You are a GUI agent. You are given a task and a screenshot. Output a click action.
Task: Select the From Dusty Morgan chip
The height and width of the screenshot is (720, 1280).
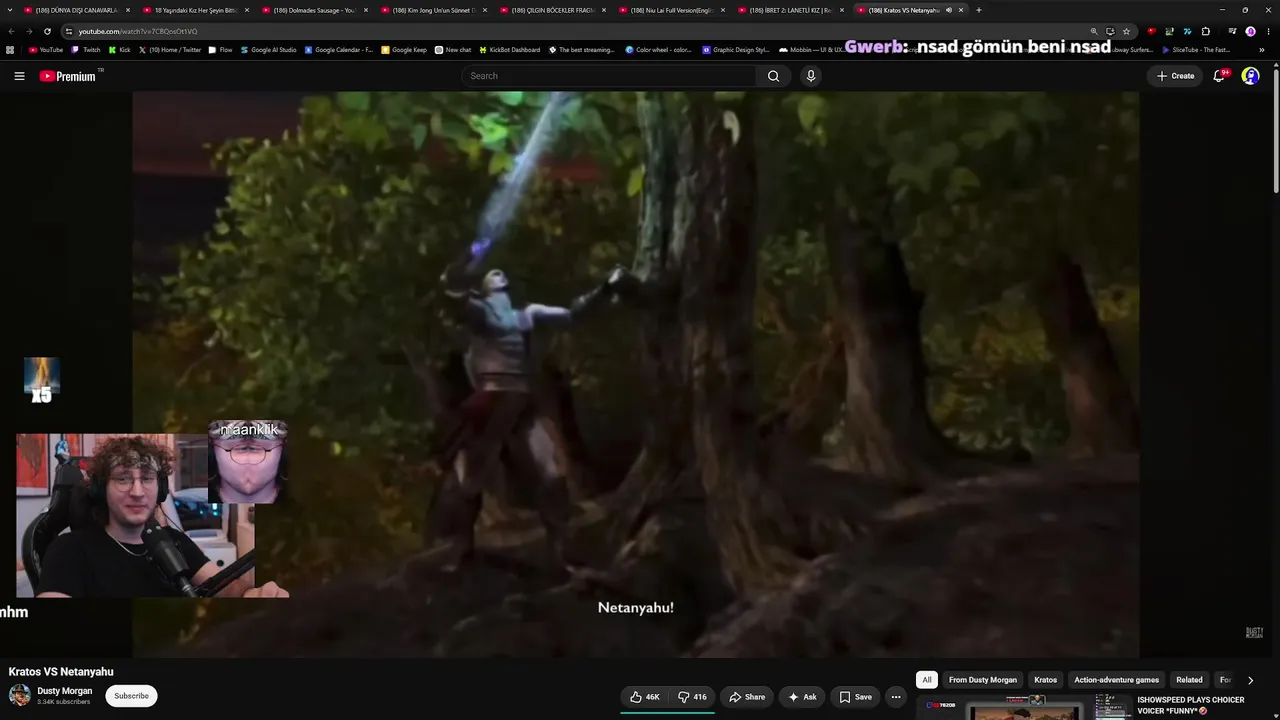click(x=983, y=680)
